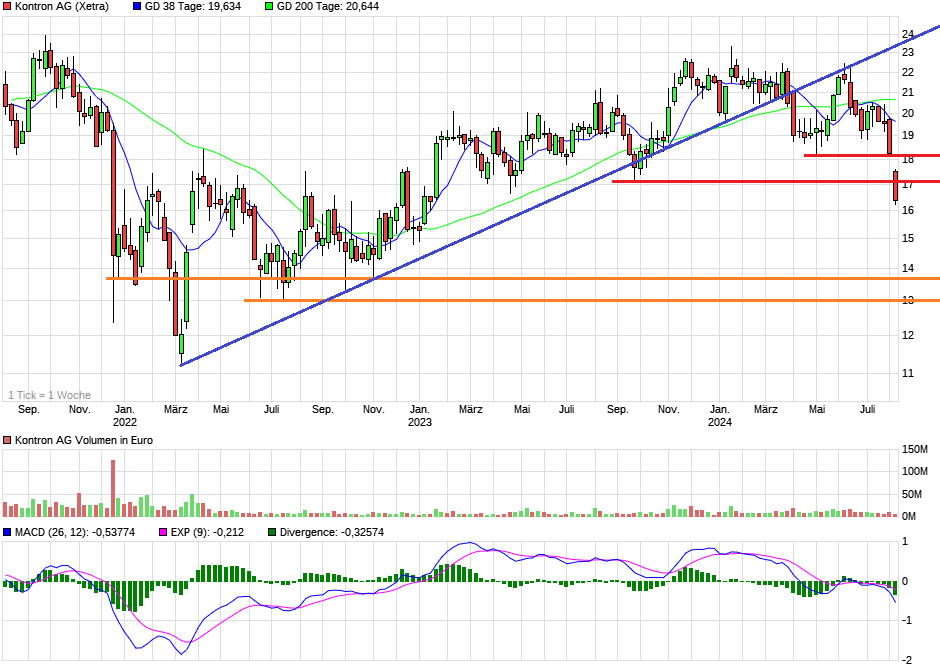Click the blue MACD legend icon

pos(8,531)
